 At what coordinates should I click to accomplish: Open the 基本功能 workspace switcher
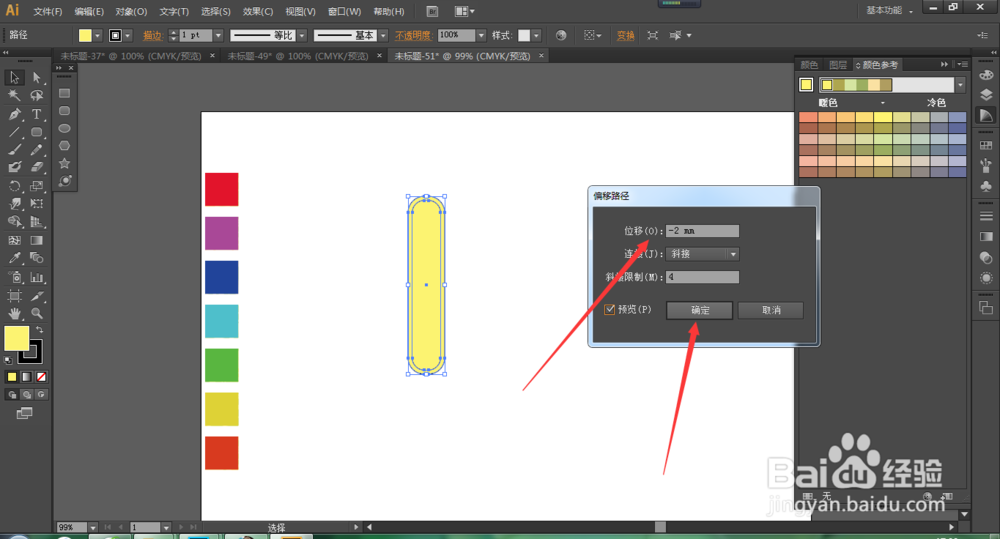pyautogui.click(x=890, y=10)
